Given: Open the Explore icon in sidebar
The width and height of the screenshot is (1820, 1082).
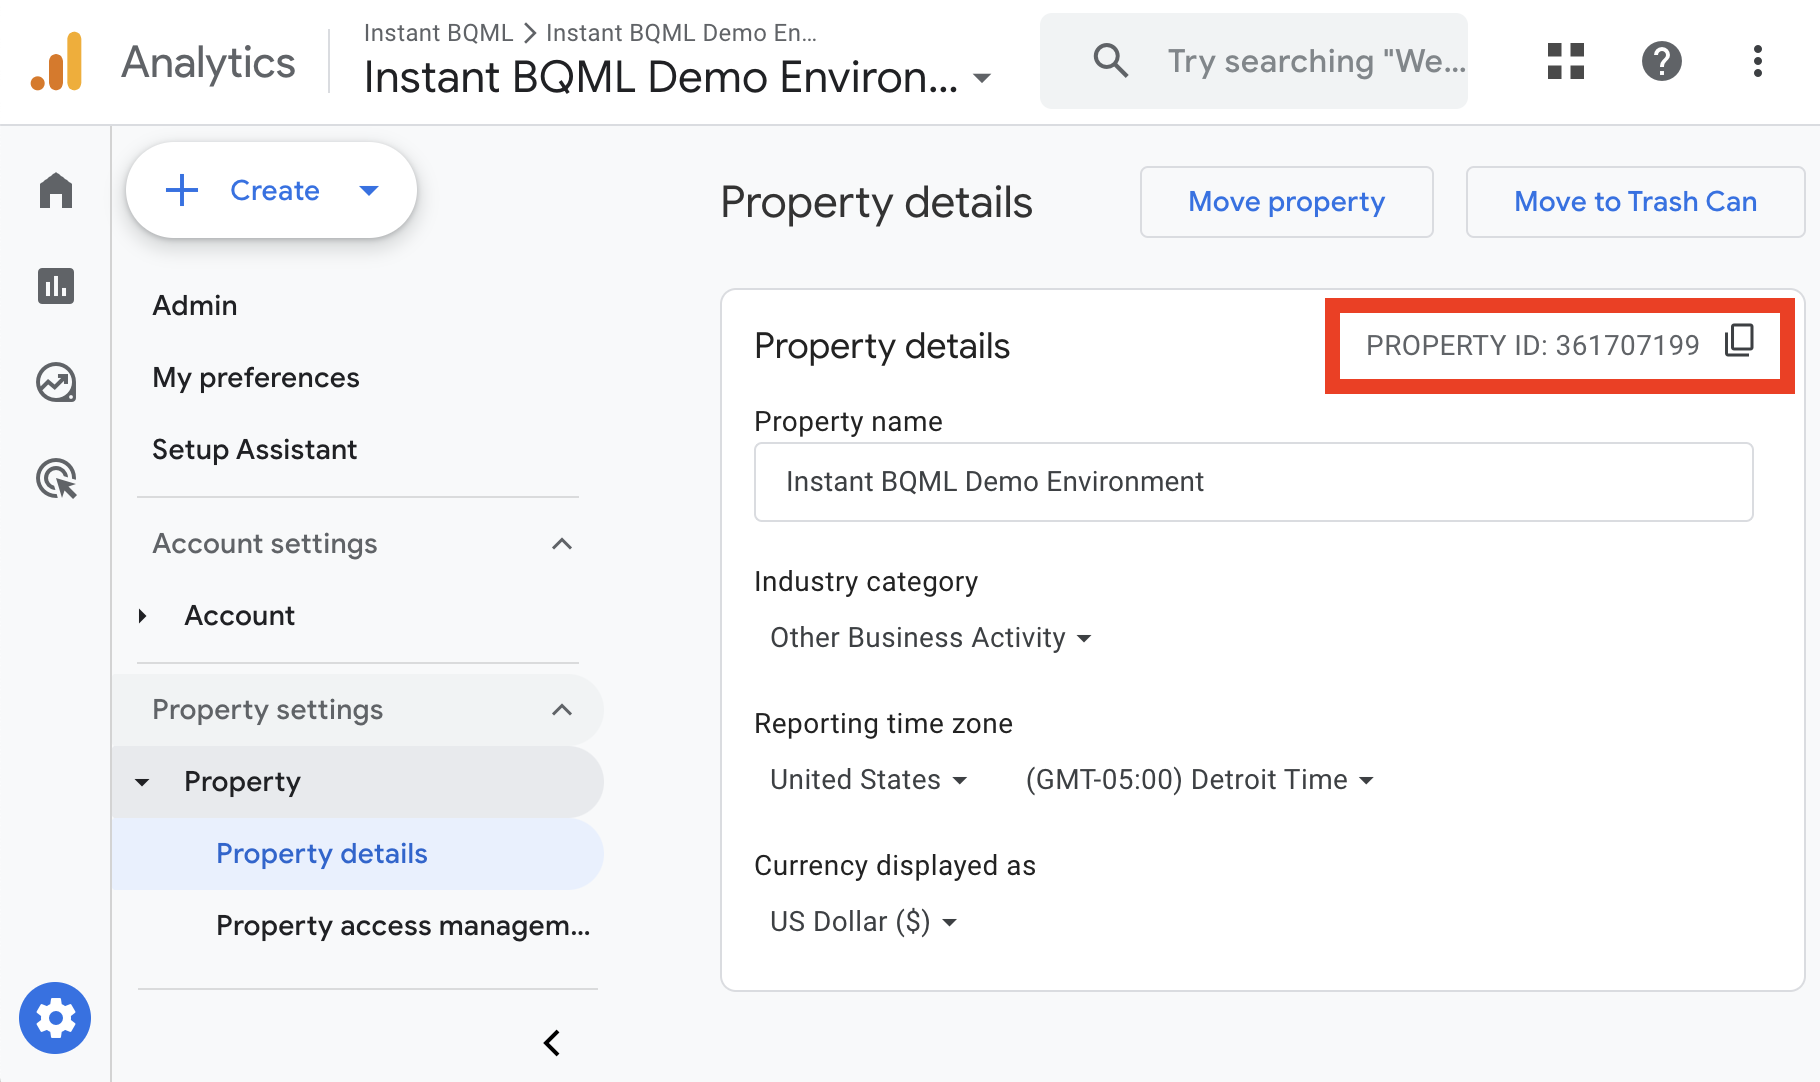Looking at the screenshot, I should click(56, 382).
